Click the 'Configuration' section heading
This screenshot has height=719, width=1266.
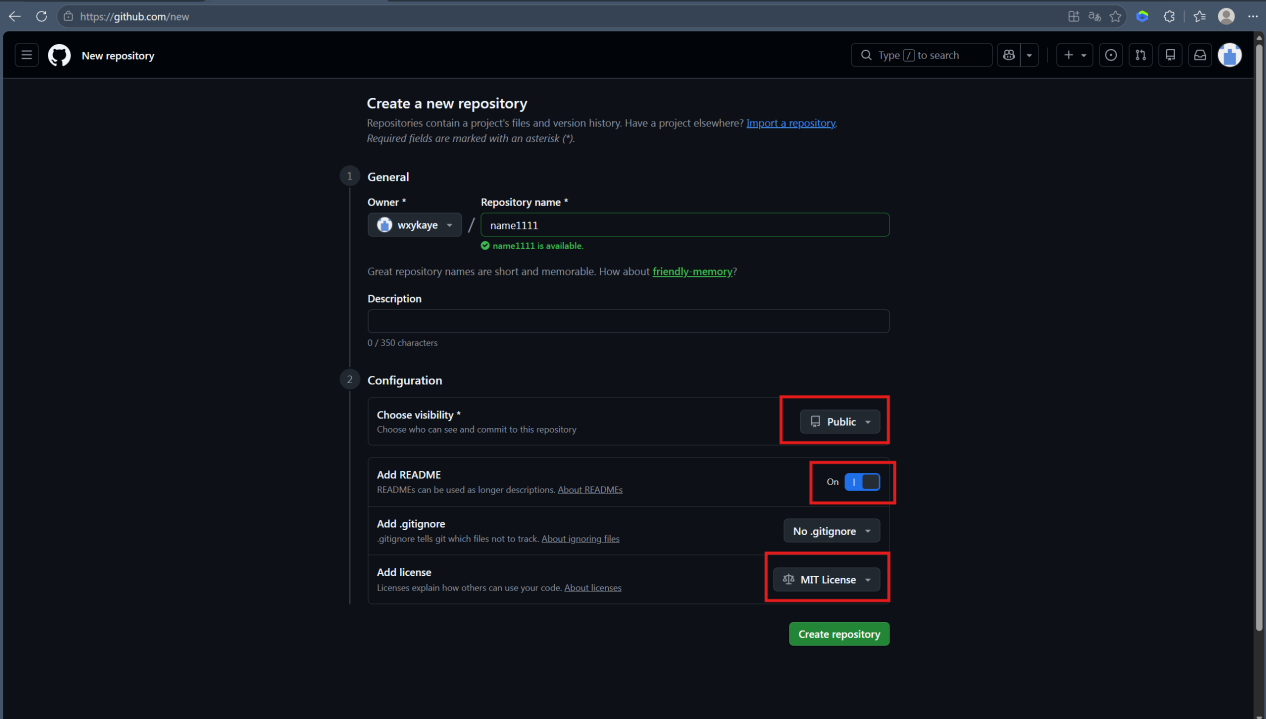(x=405, y=381)
